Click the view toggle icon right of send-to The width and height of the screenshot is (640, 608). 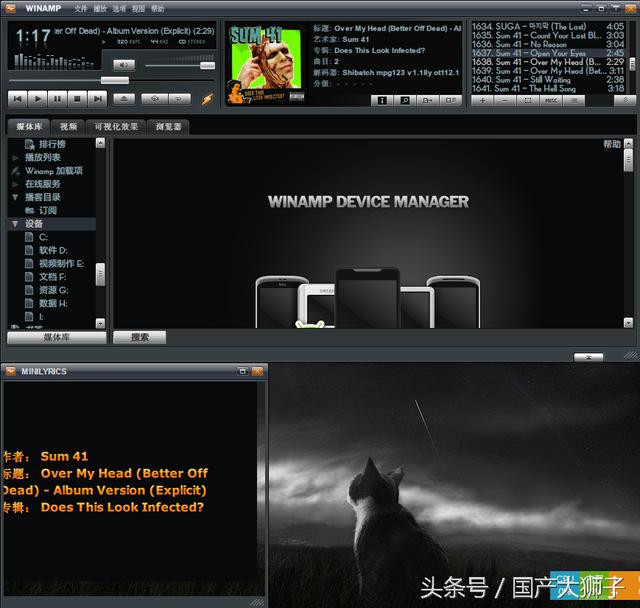451,100
